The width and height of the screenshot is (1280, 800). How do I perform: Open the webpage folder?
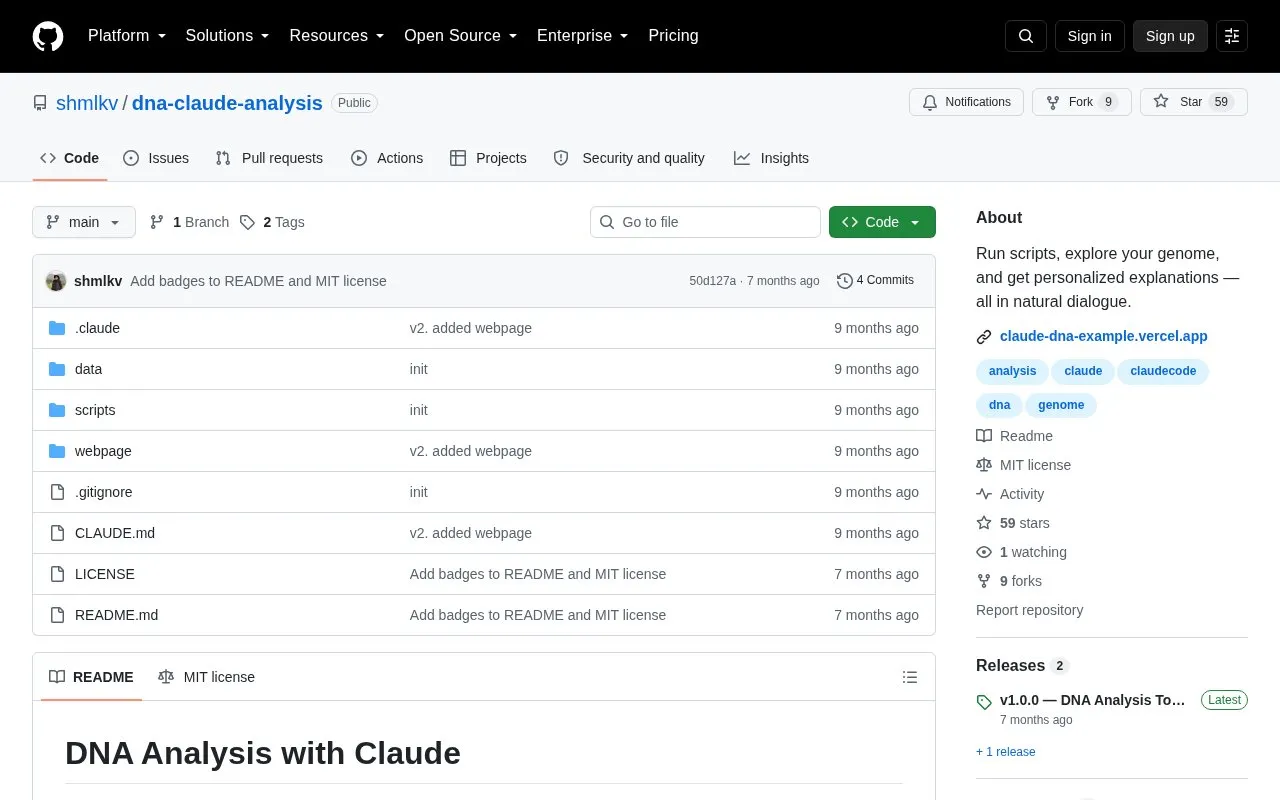click(103, 451)
